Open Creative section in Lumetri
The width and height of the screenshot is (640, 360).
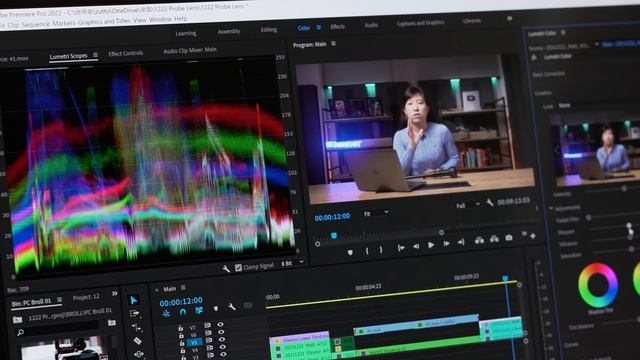(x=543, y=93)
